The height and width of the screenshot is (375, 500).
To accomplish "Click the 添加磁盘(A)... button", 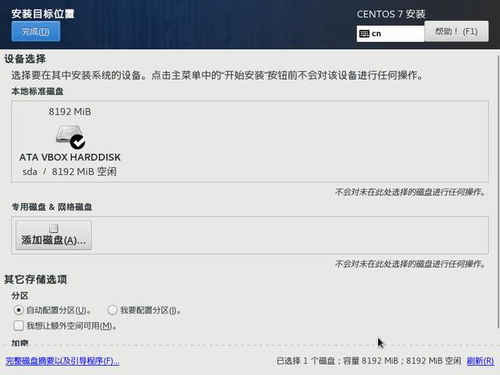I will pyautogui.click(x=54, y=235).
